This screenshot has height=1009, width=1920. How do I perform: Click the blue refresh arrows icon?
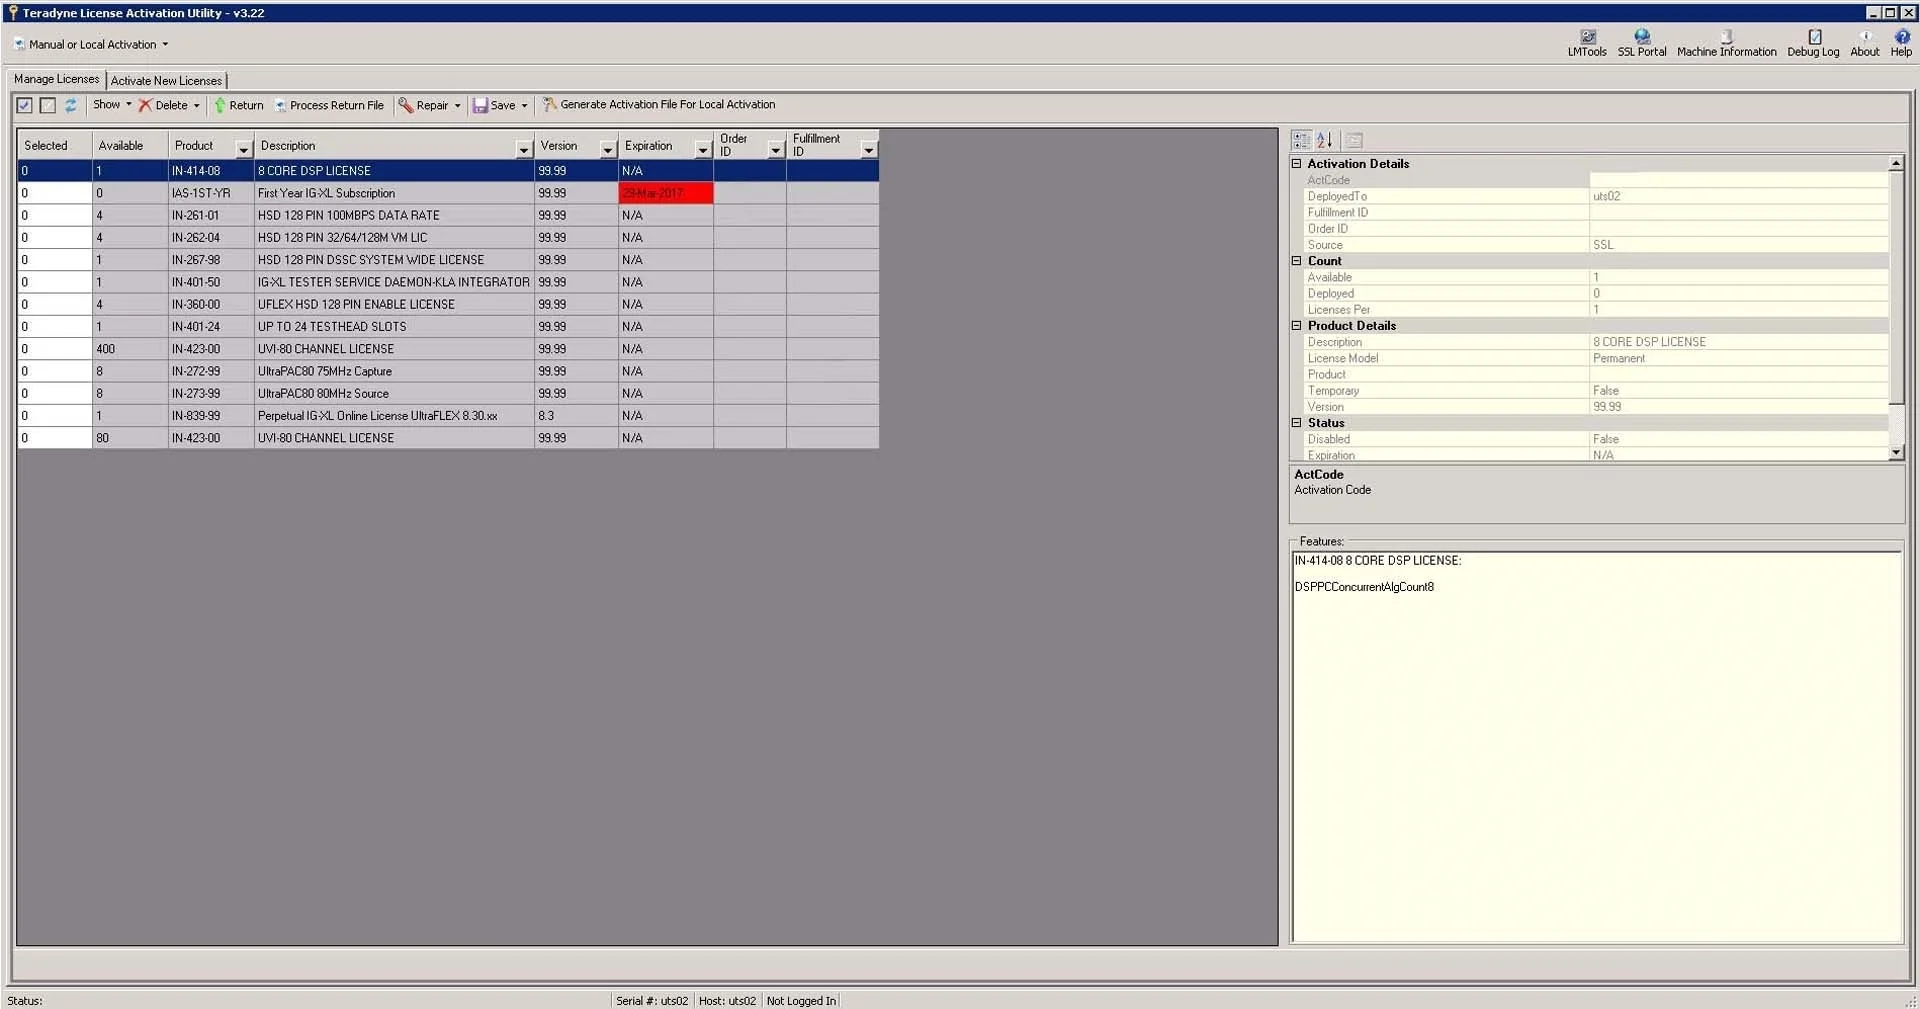[70, 105]
